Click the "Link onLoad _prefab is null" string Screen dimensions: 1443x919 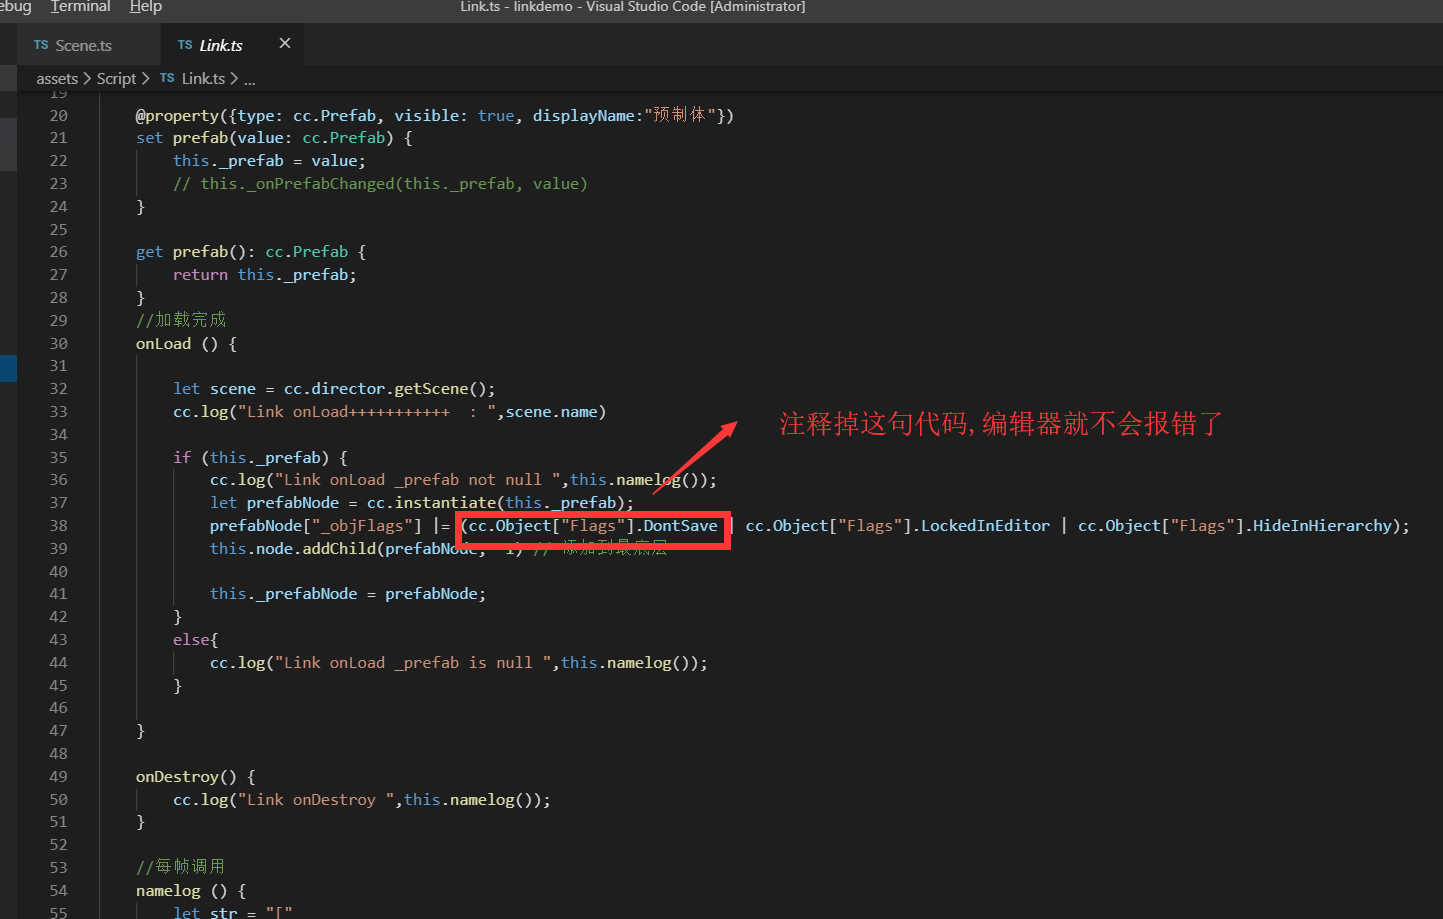pyautogui.click(x=413, y=663)
